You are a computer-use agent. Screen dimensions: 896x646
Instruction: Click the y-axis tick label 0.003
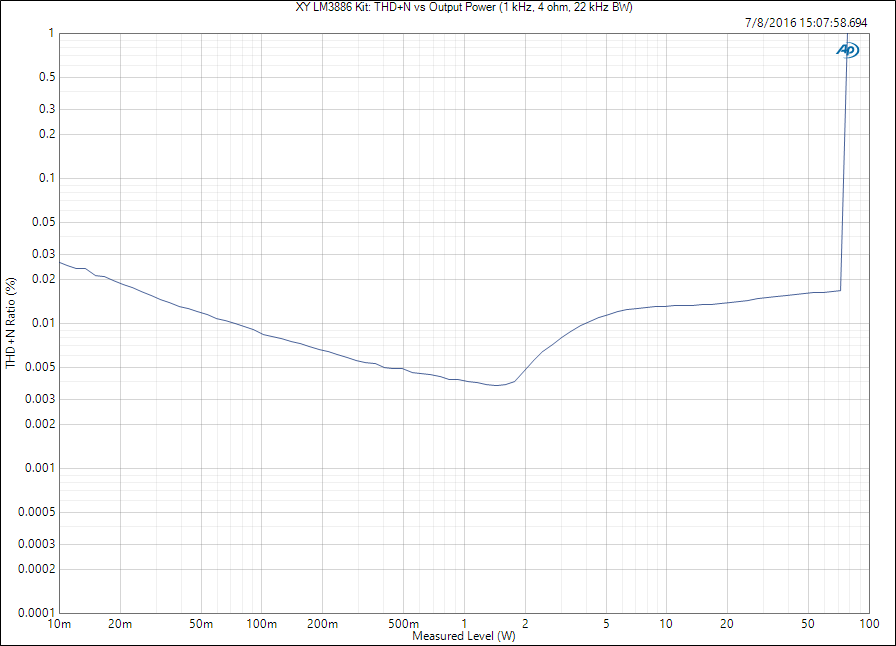pyautogui.click(x=41, y=399)
